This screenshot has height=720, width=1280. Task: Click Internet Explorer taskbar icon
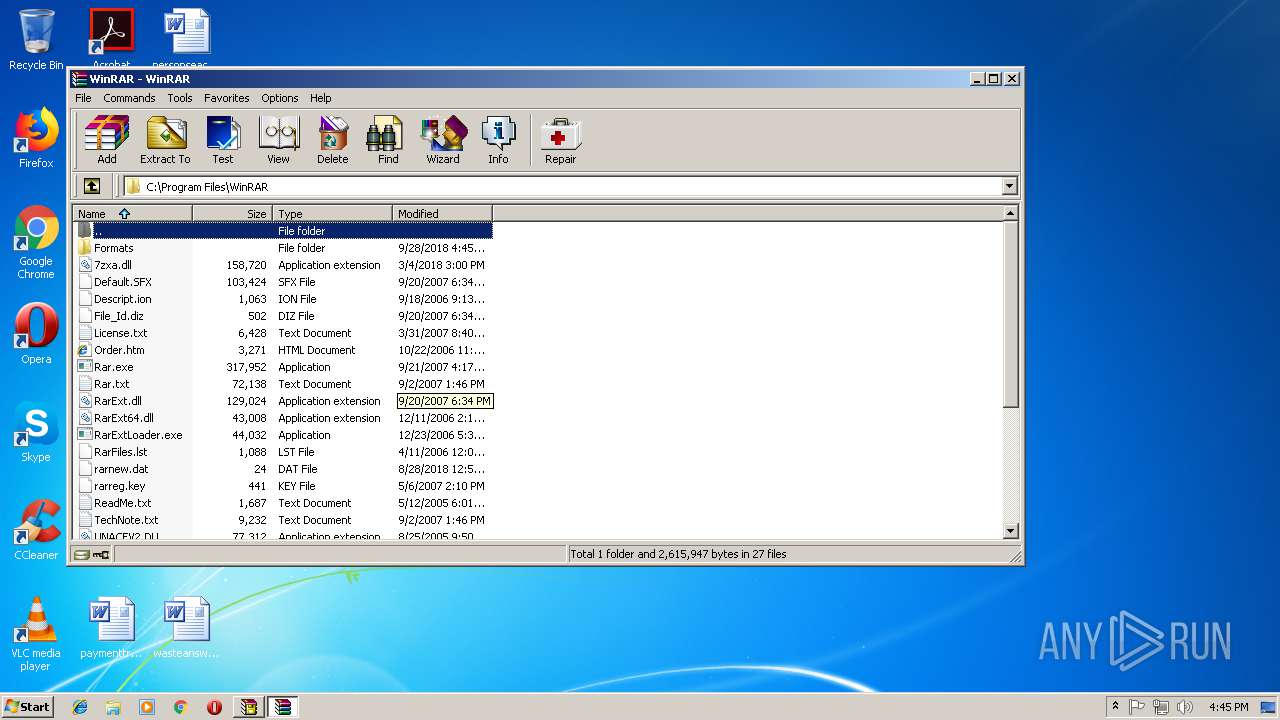(x=80, y=707)
